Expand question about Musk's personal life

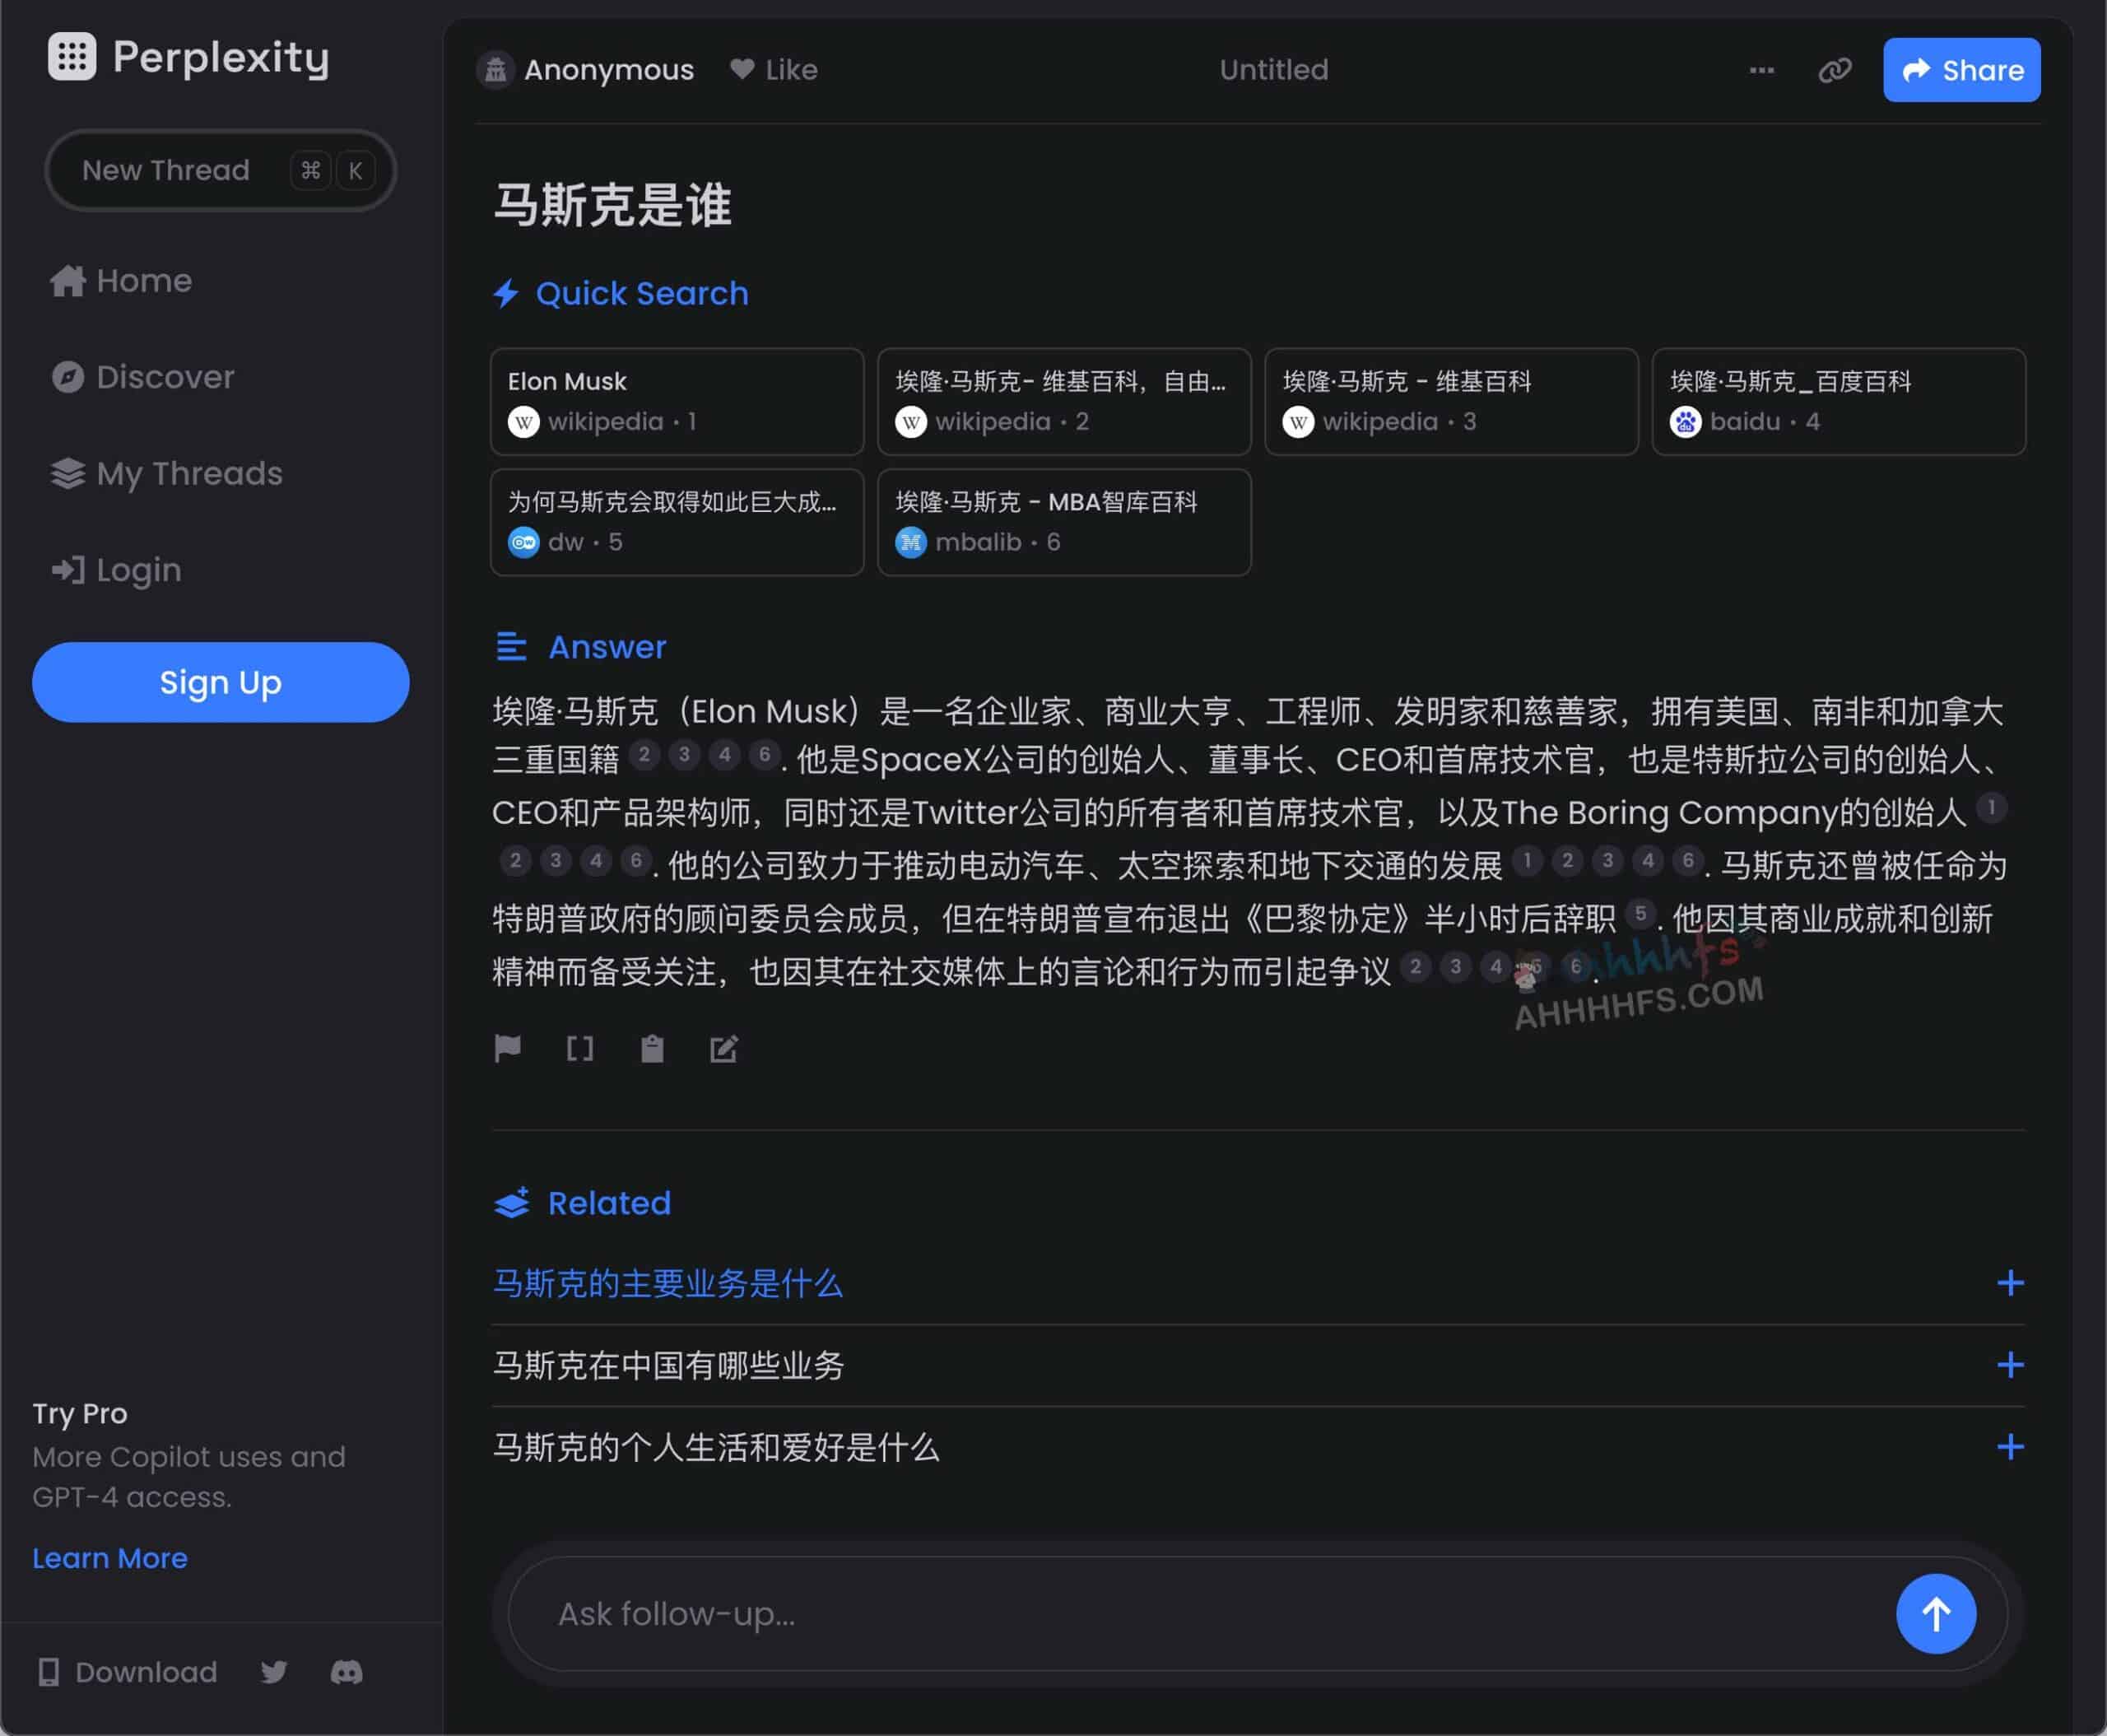(x=2011, y=1447)
